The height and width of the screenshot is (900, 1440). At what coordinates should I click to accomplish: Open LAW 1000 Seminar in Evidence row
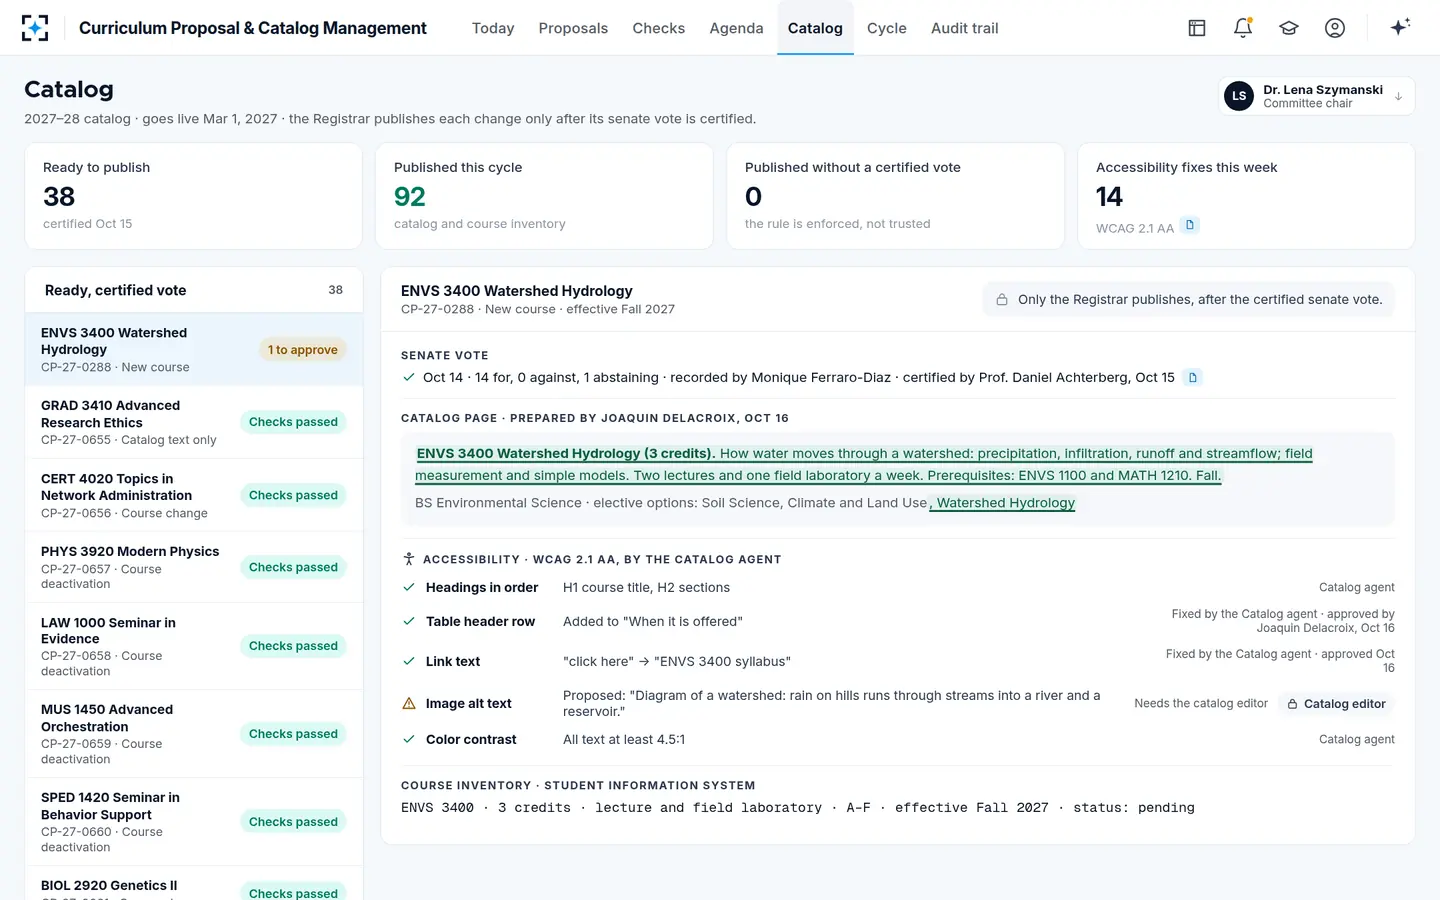pos(194,646)
